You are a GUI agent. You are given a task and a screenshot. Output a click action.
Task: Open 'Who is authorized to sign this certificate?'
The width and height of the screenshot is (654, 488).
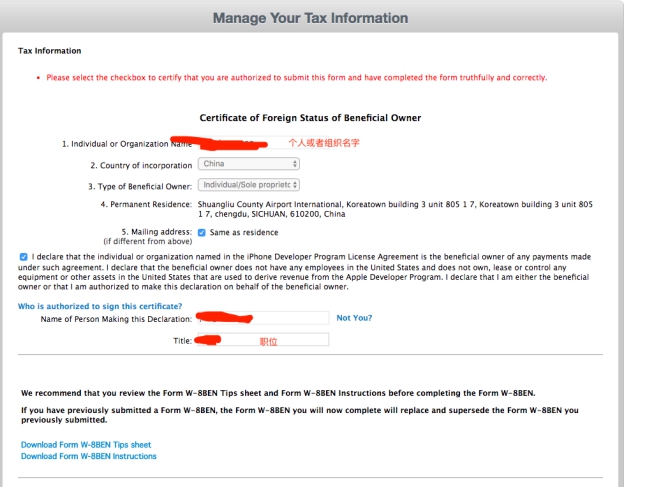point(100,306)
